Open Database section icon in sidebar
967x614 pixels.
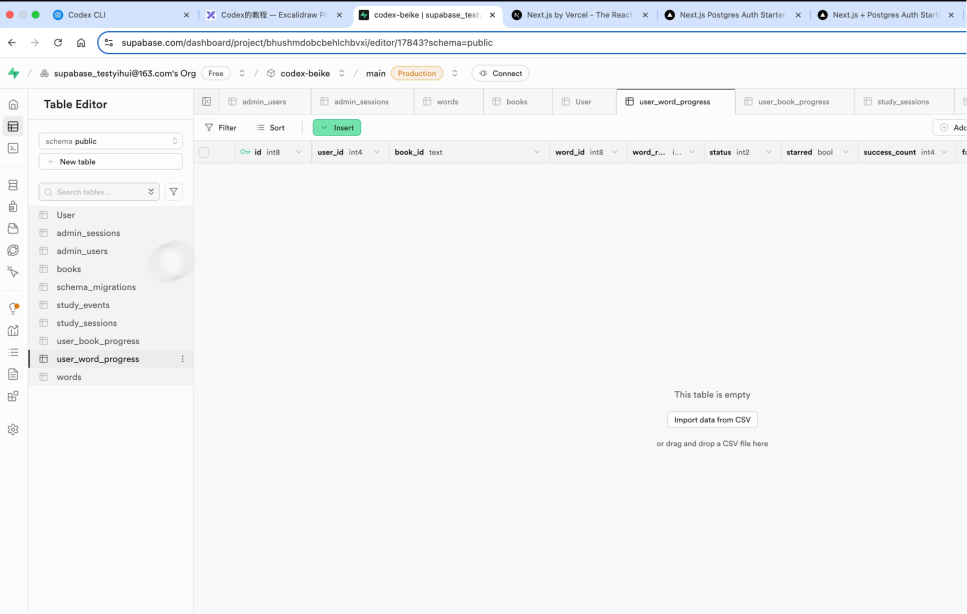click(13, 185)
